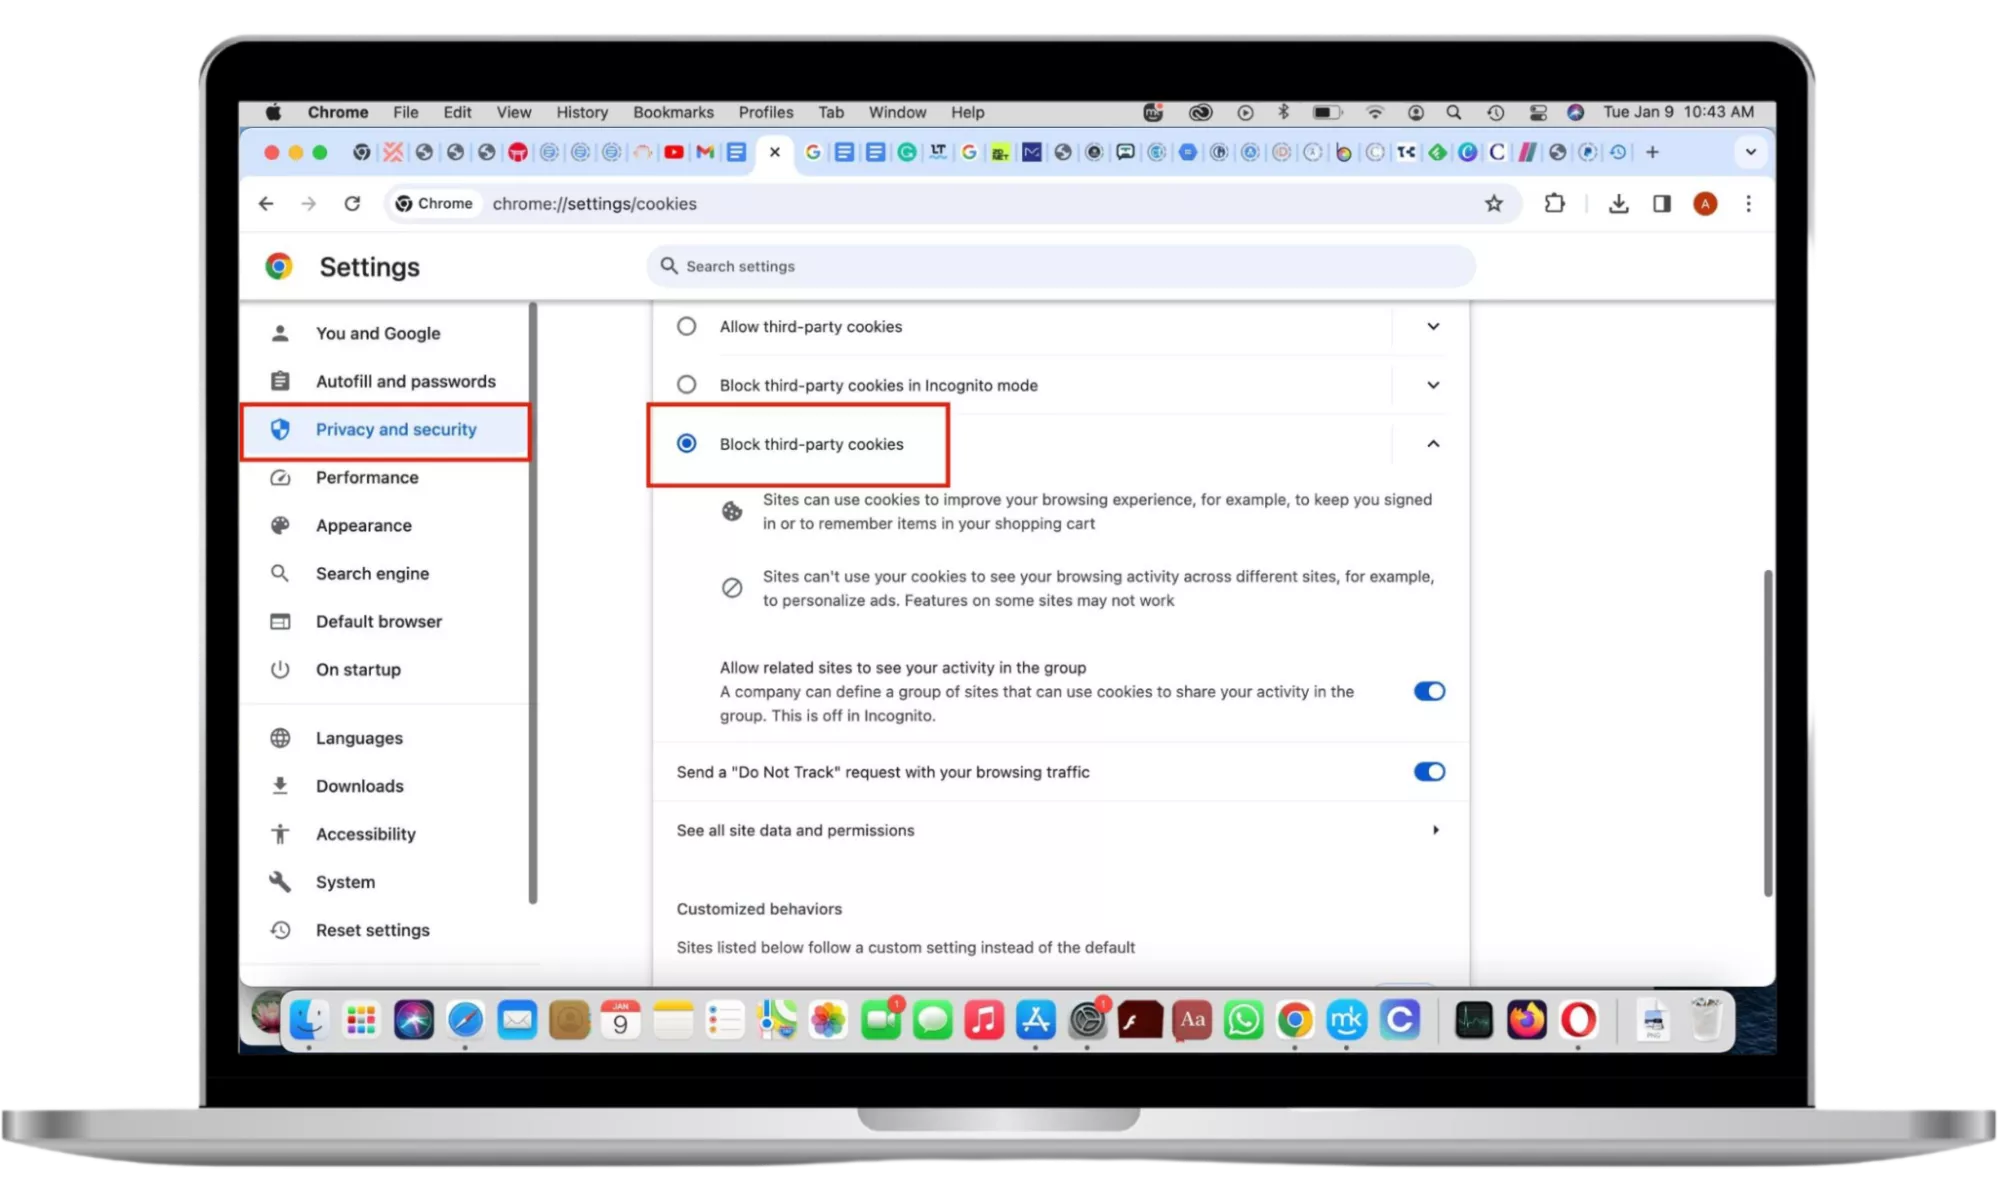
Task: Disable the related sites group activity toggle
Action: (x=1429, y=691)
